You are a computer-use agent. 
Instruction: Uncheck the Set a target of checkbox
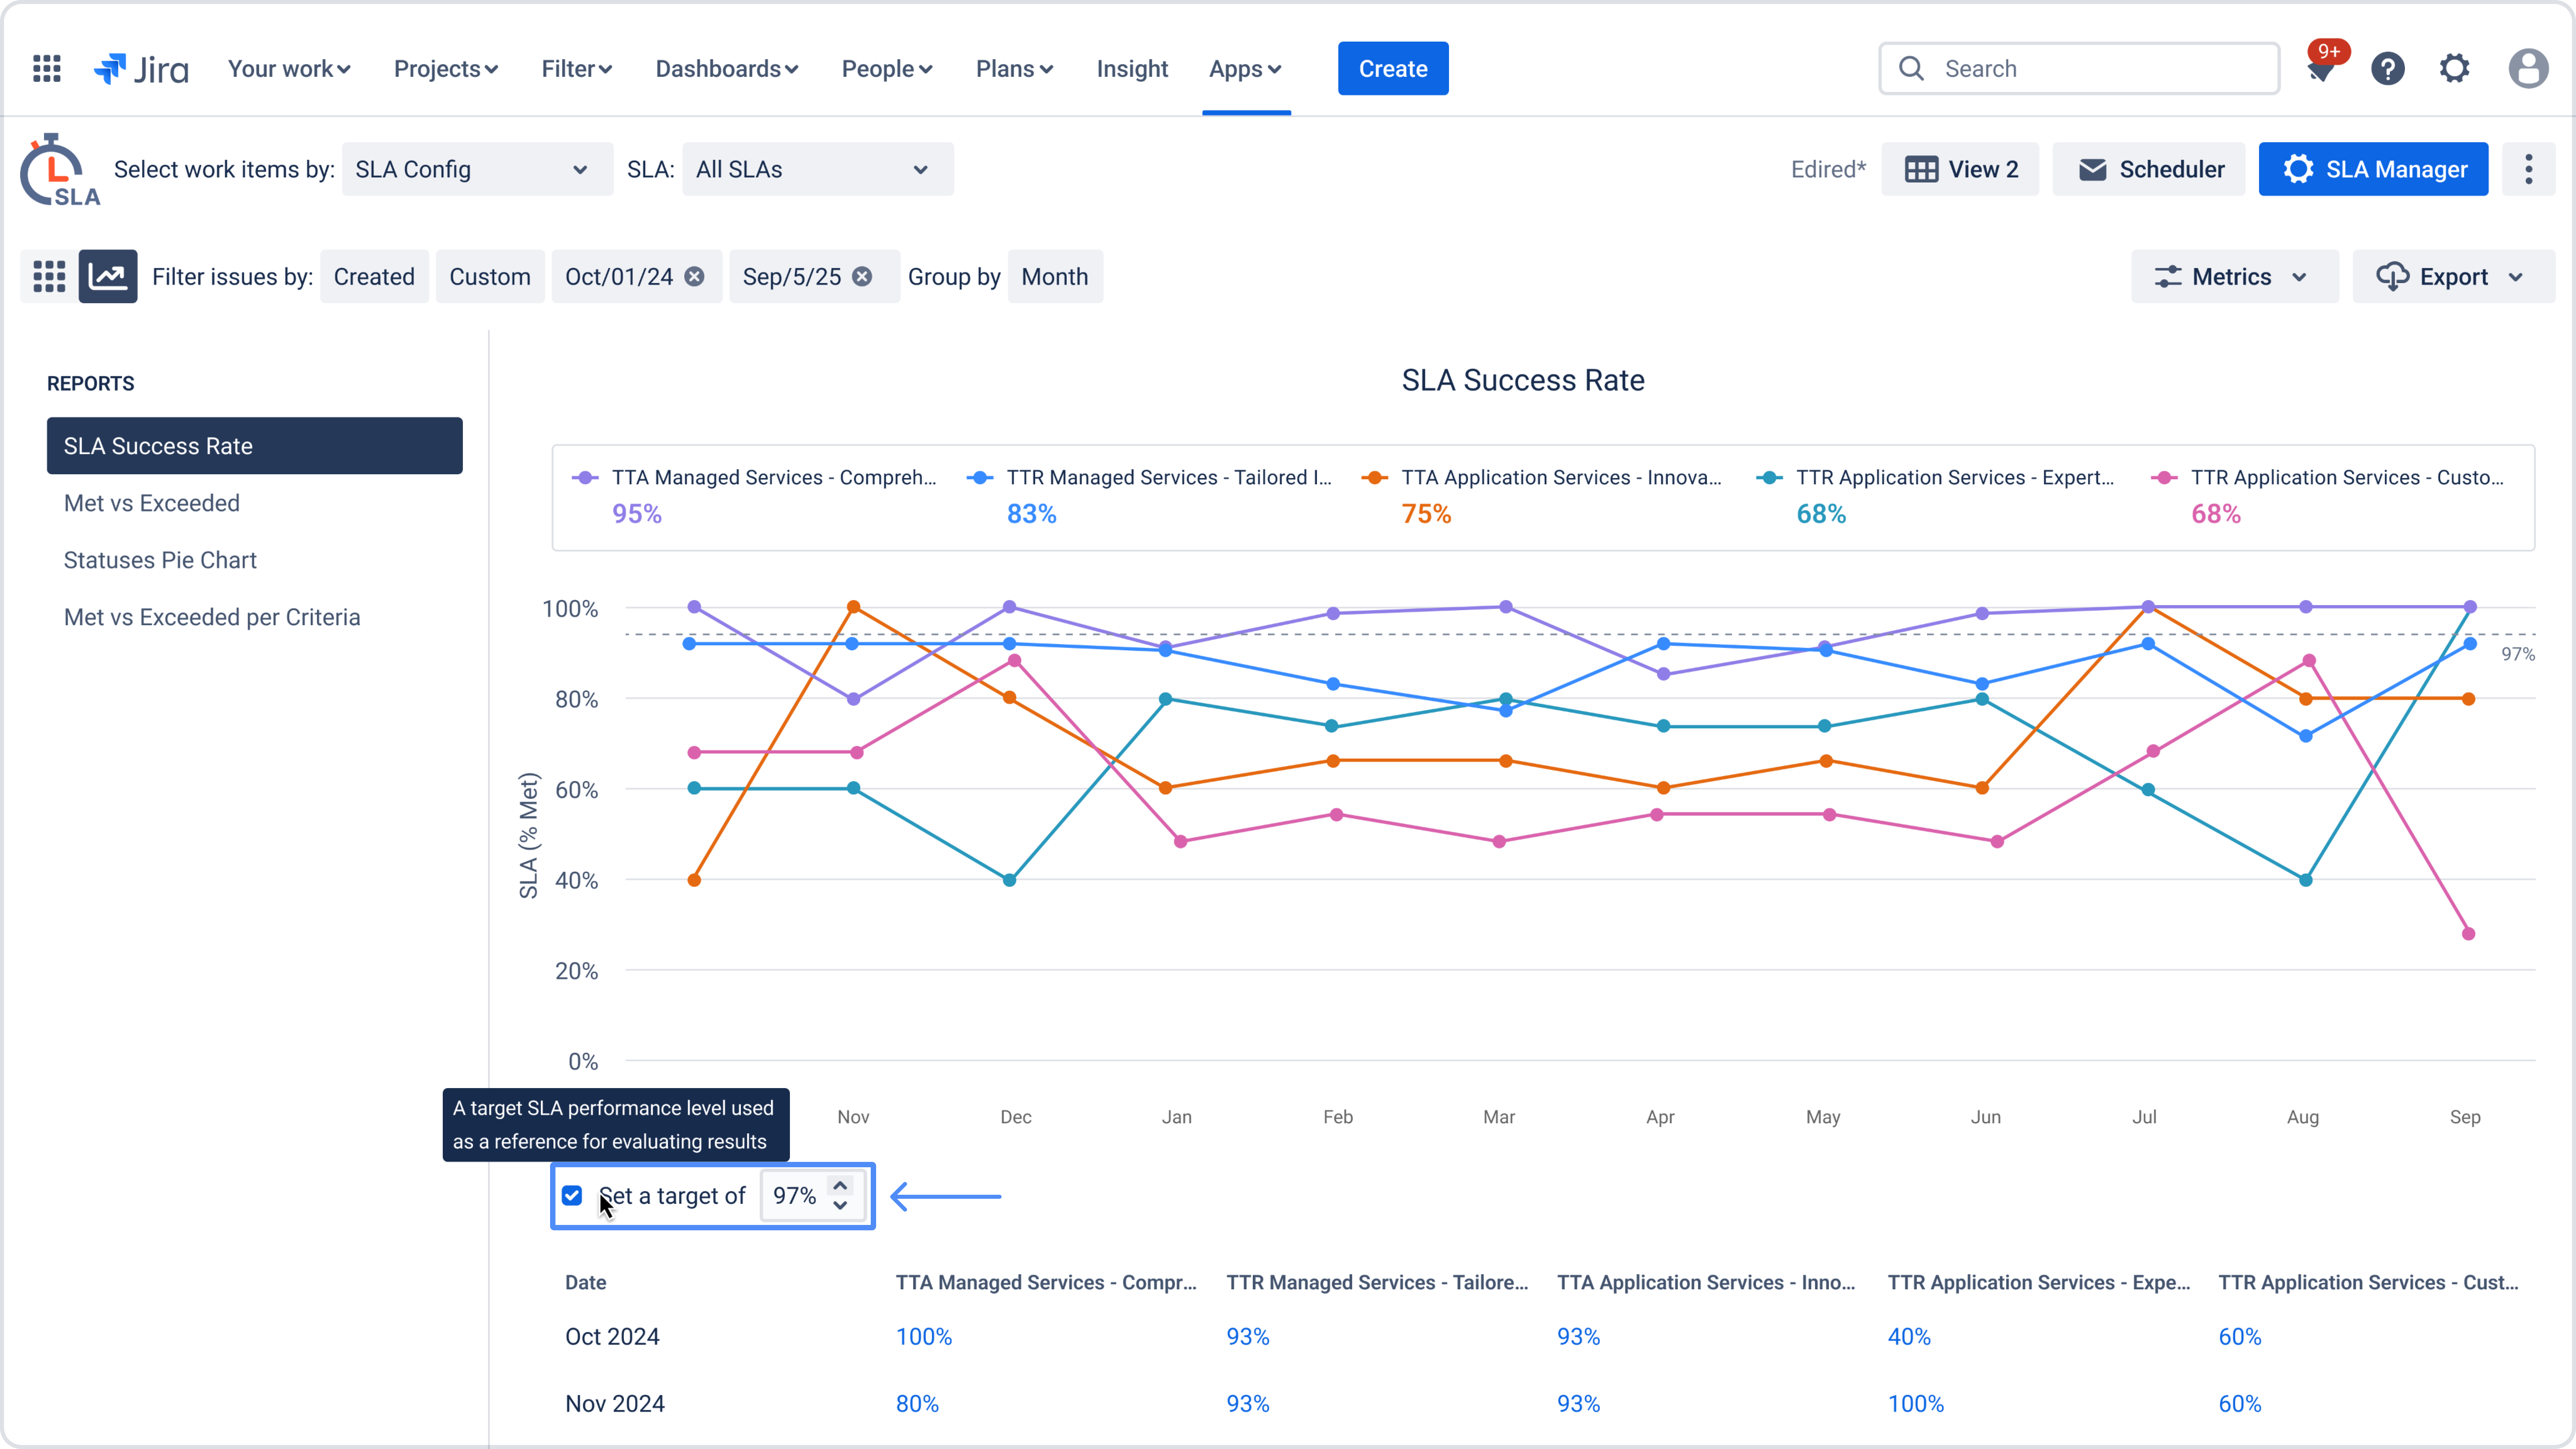(572, 1195)
